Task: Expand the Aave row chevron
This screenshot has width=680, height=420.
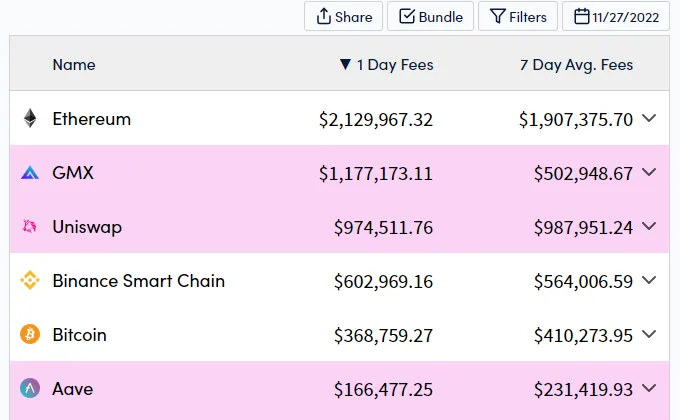Action: coord(649,388)
